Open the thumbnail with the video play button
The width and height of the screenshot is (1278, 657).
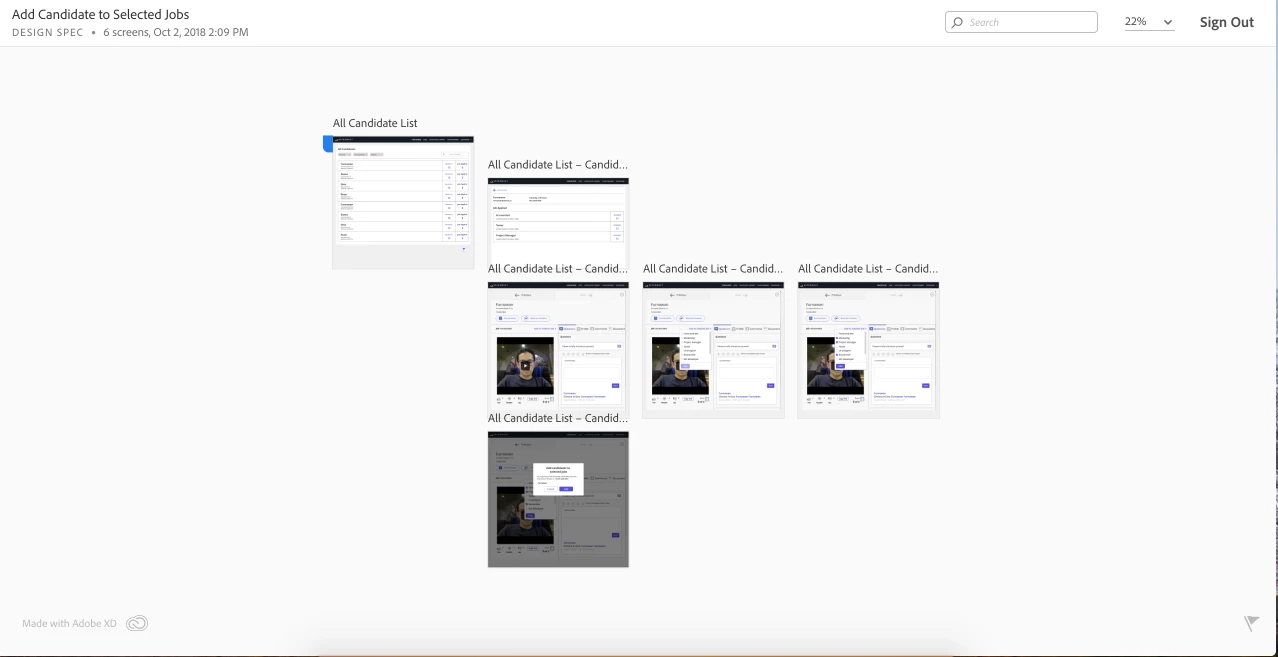[558, 346]
